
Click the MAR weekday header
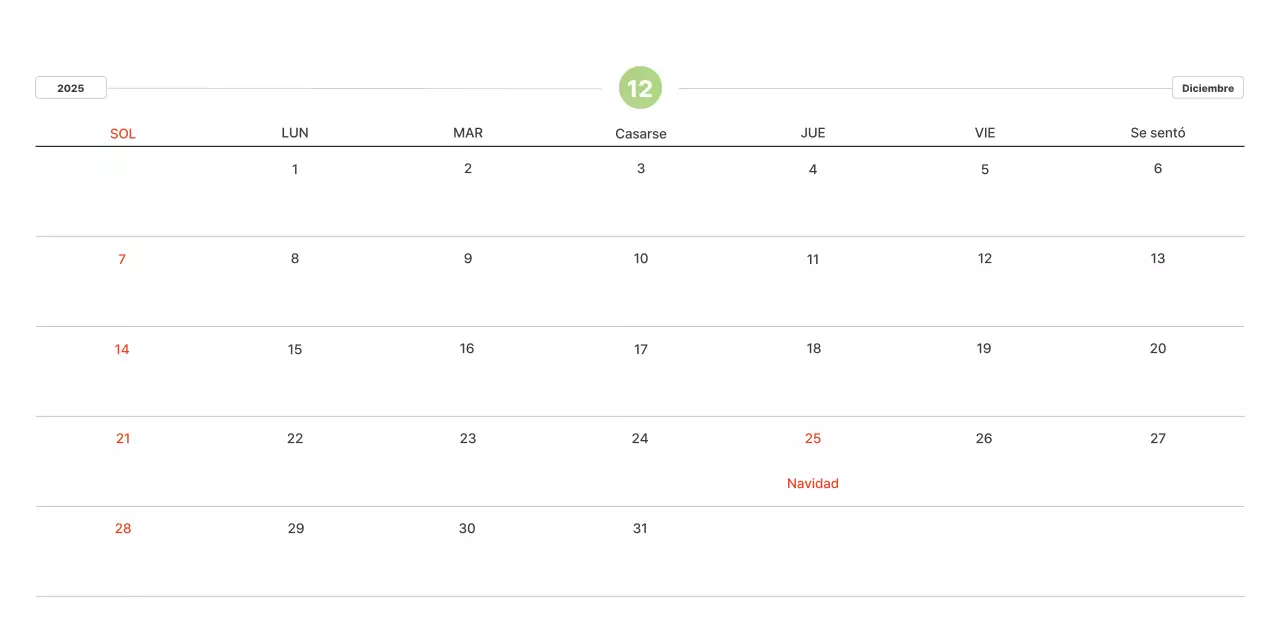[468, 133]
